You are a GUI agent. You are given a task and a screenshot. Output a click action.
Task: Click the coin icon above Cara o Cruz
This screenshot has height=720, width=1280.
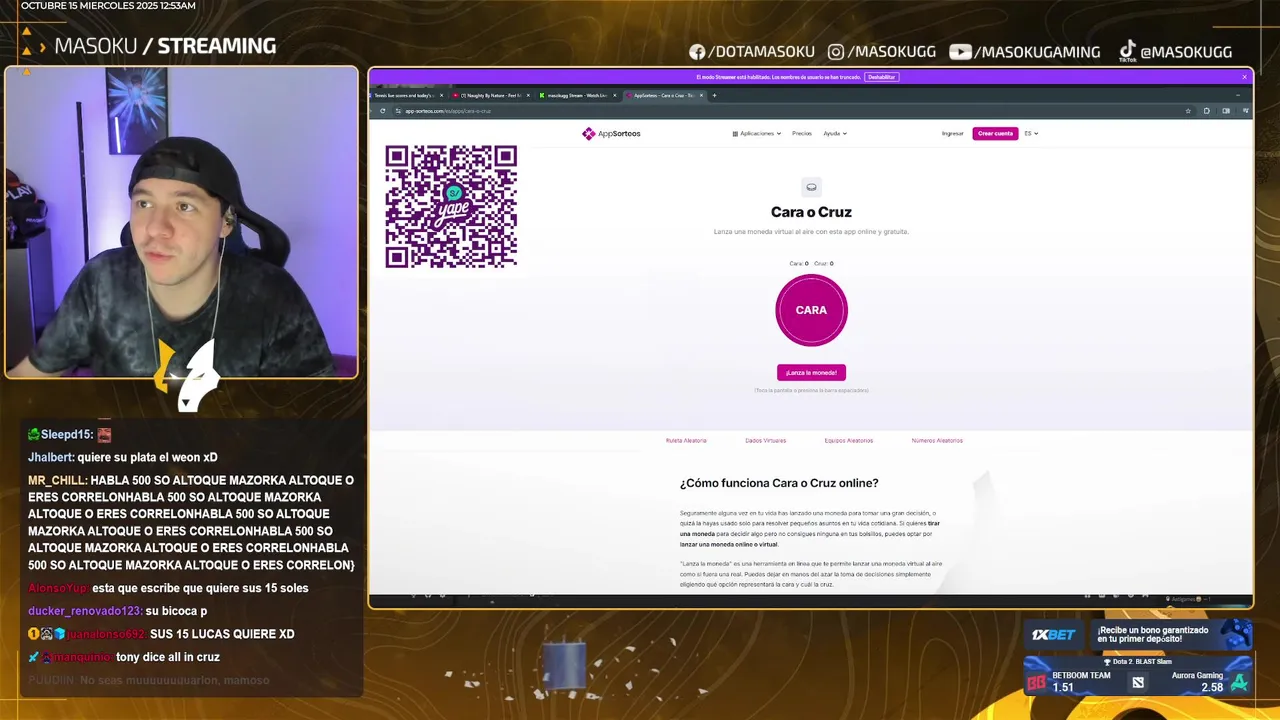click(x=811, y=187)
